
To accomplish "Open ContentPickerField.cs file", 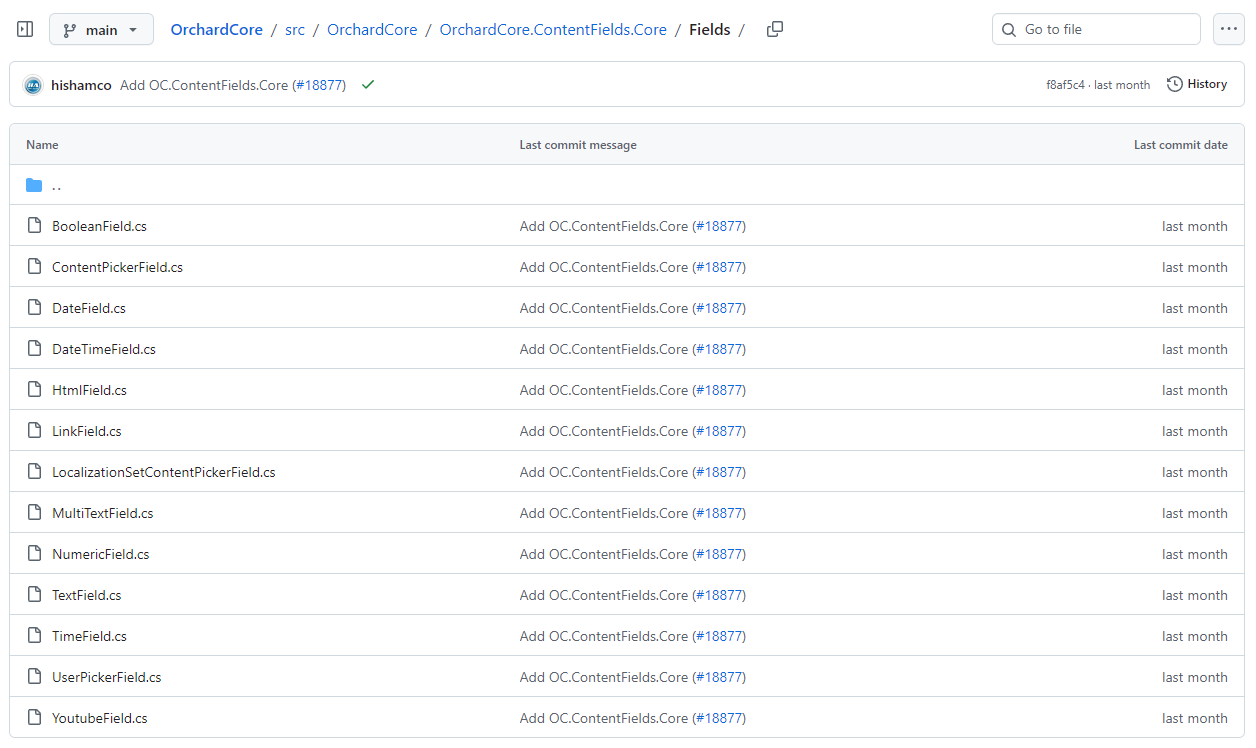I will (117, 267).
